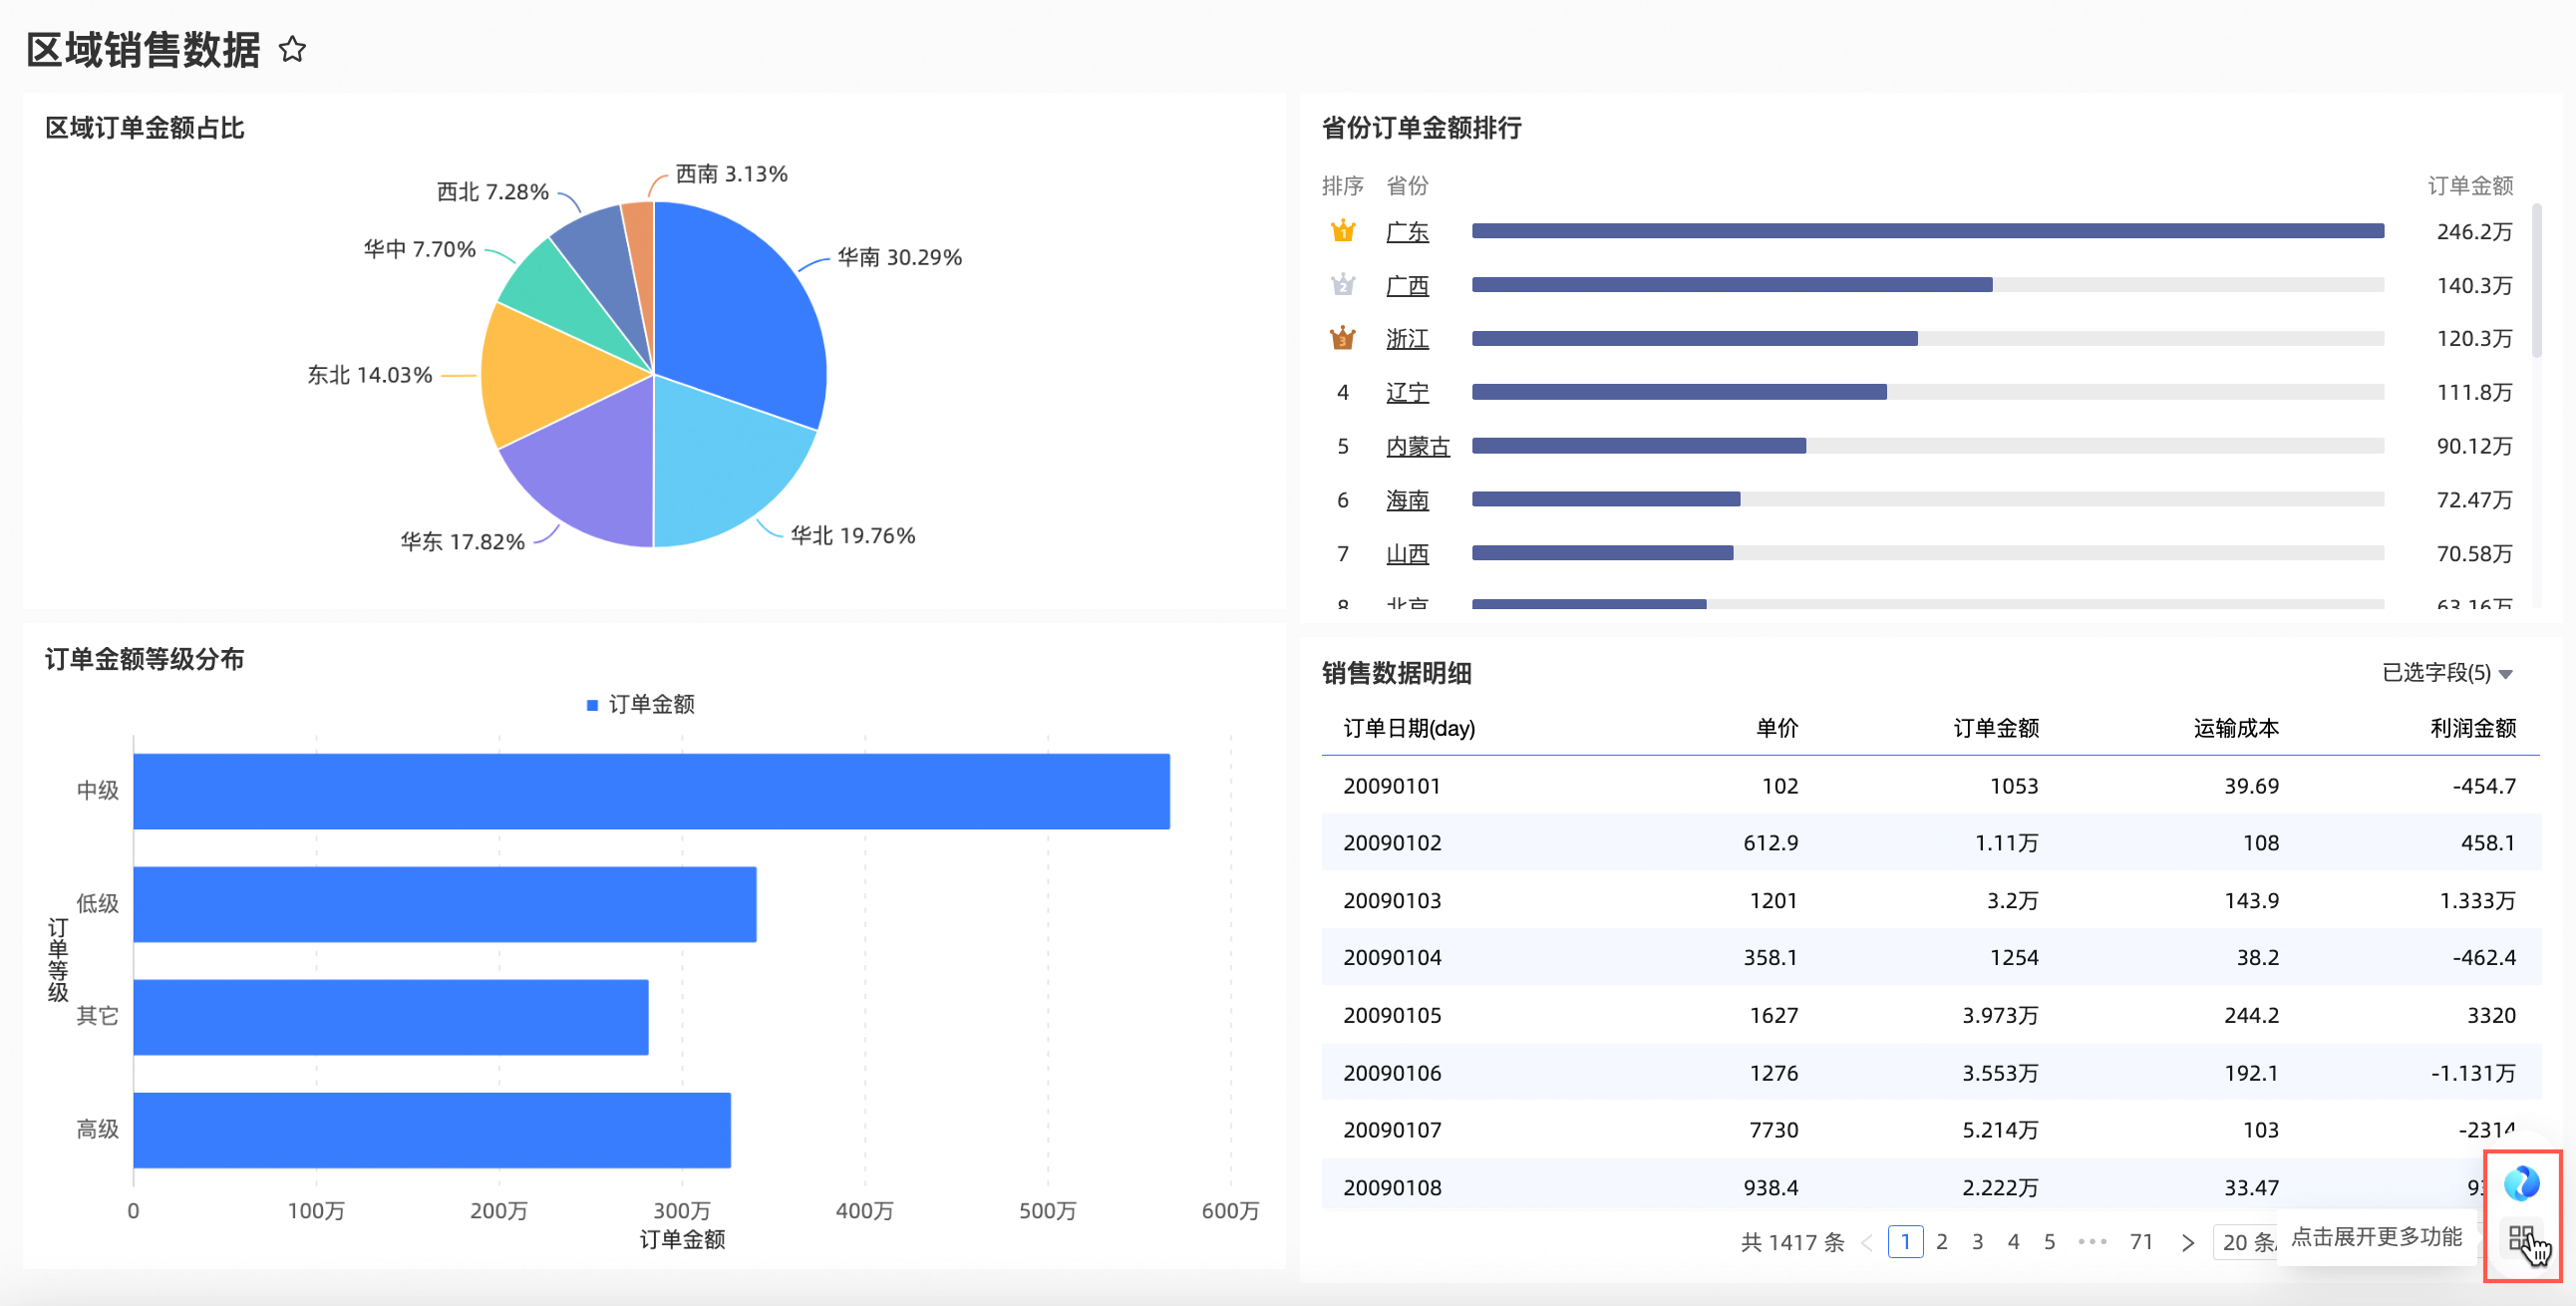
Task: Go to next page with right arrow
Action: point(2188,1242)
